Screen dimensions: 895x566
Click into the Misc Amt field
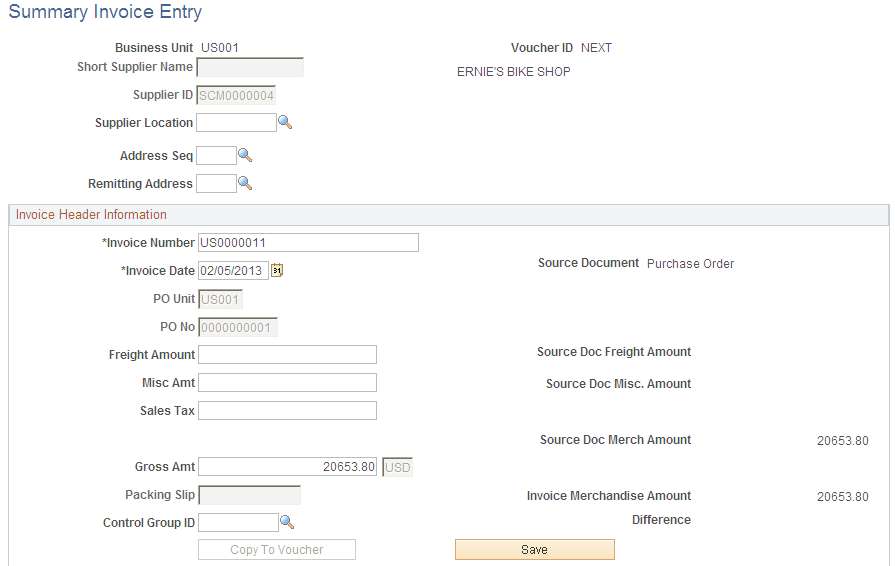pyautogui.click(x=287, y=382)
